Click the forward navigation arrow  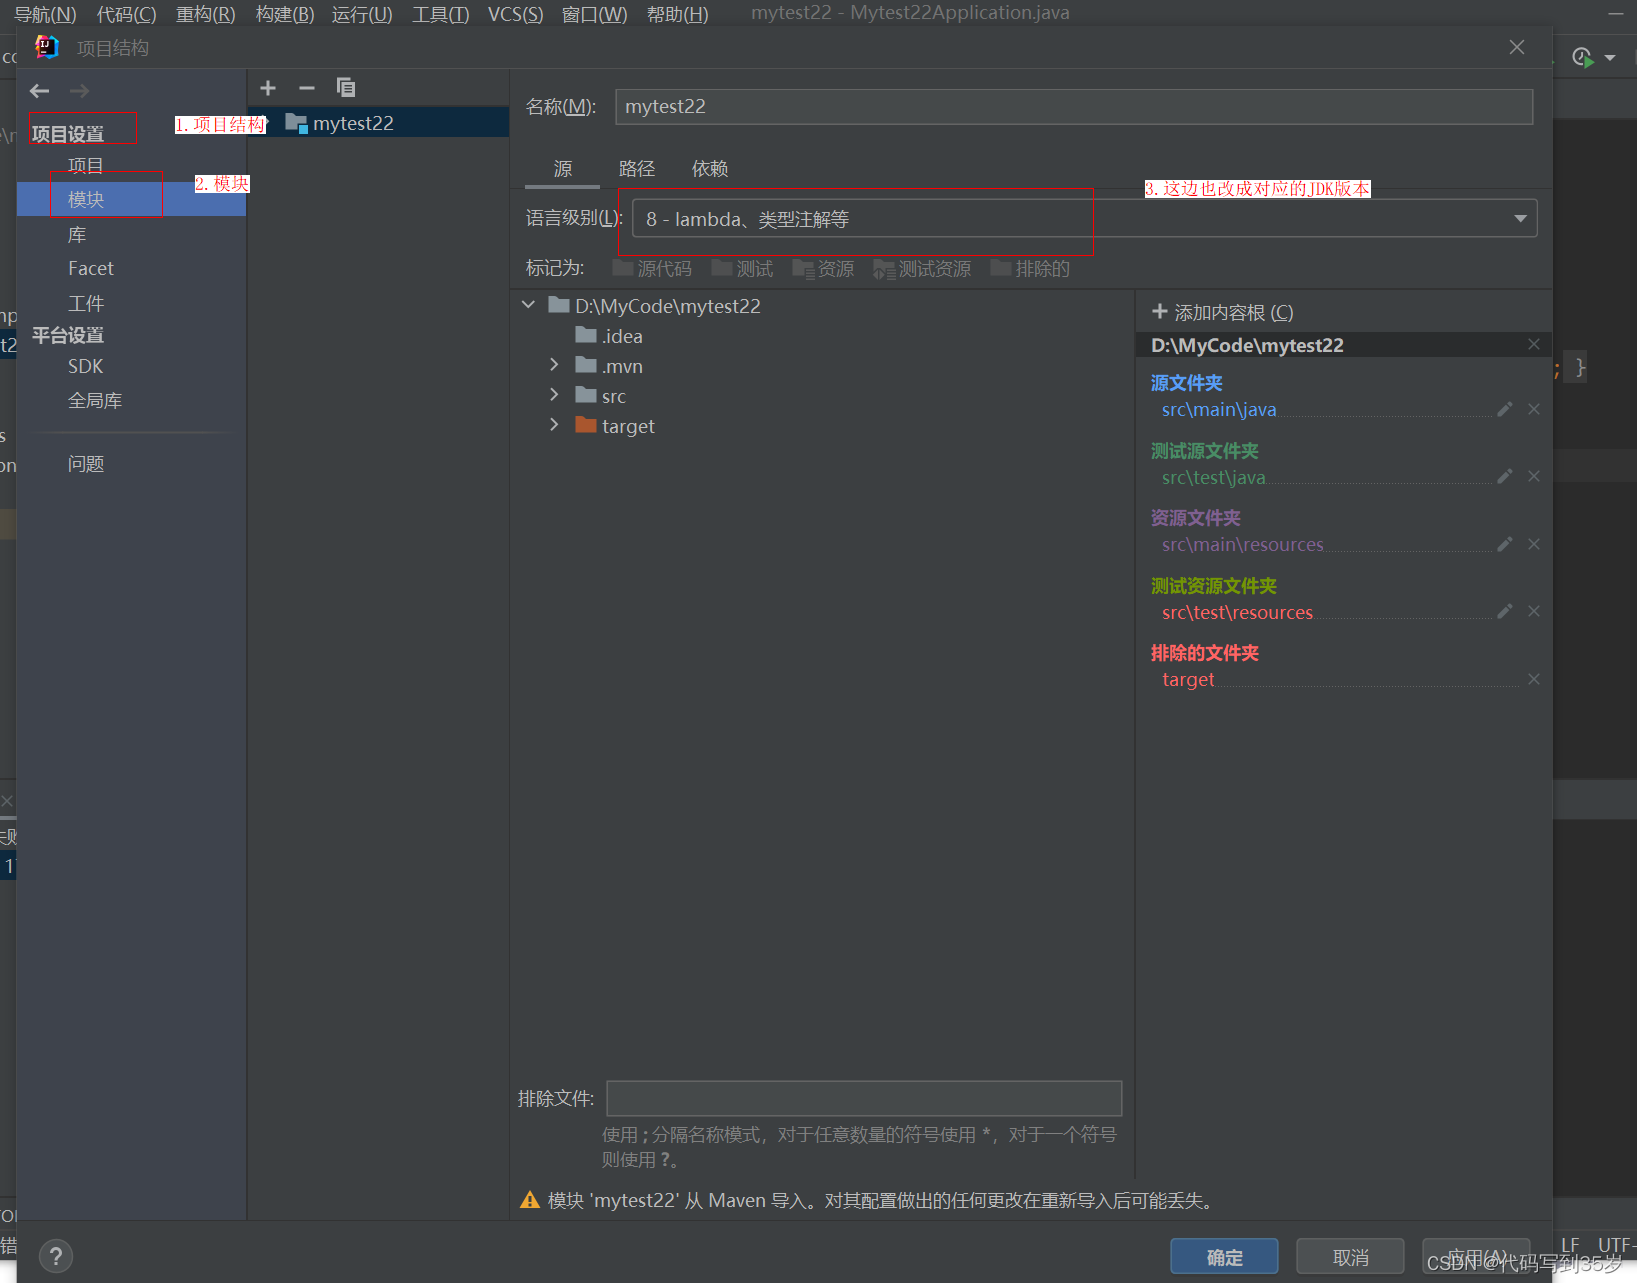point(80,91)
